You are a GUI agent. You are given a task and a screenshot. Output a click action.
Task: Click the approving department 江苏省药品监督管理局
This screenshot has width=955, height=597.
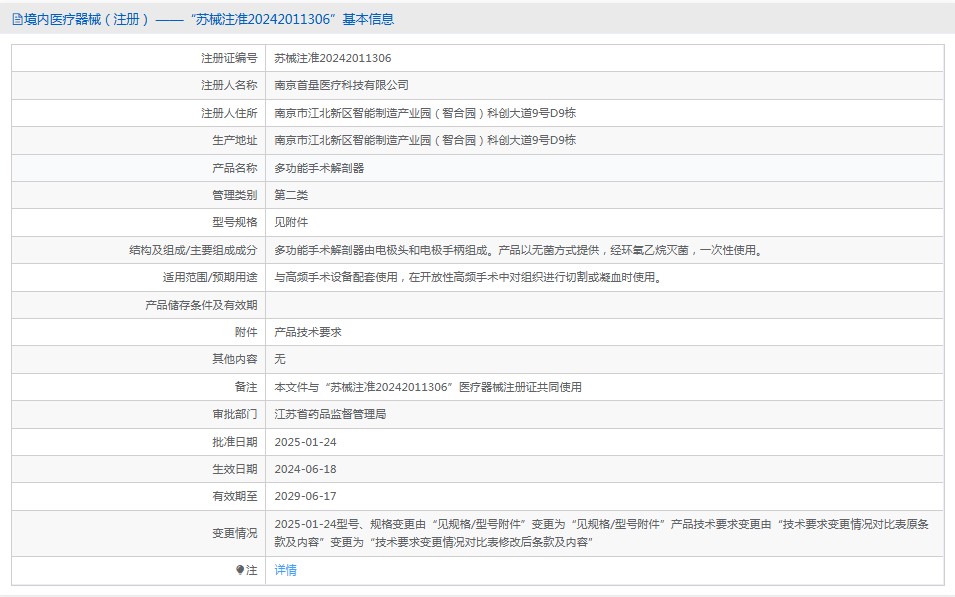[x=330, y=414]
